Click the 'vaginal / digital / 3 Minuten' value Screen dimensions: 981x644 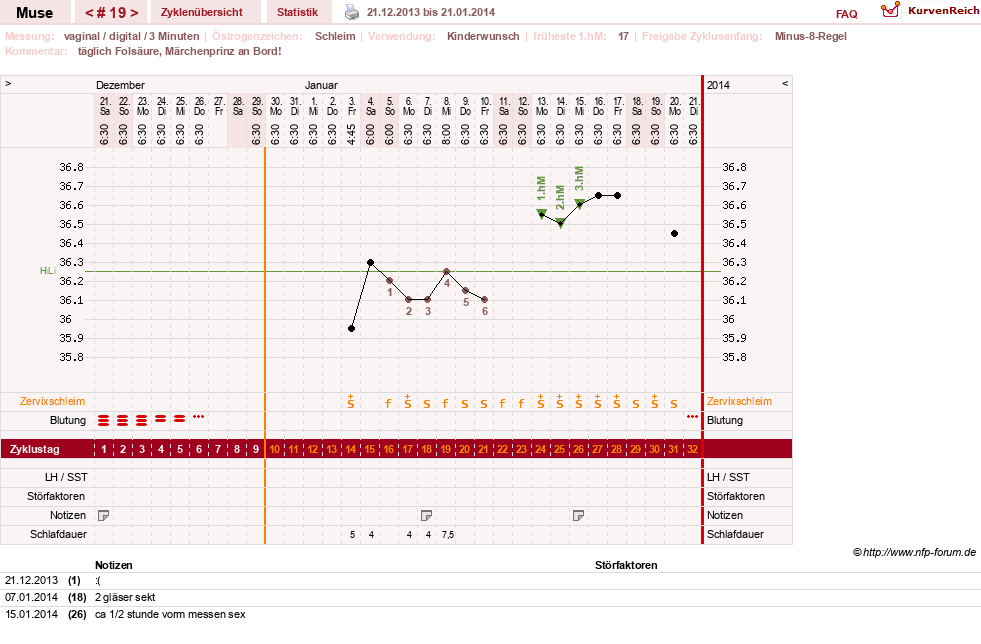(x=131, y=36)
